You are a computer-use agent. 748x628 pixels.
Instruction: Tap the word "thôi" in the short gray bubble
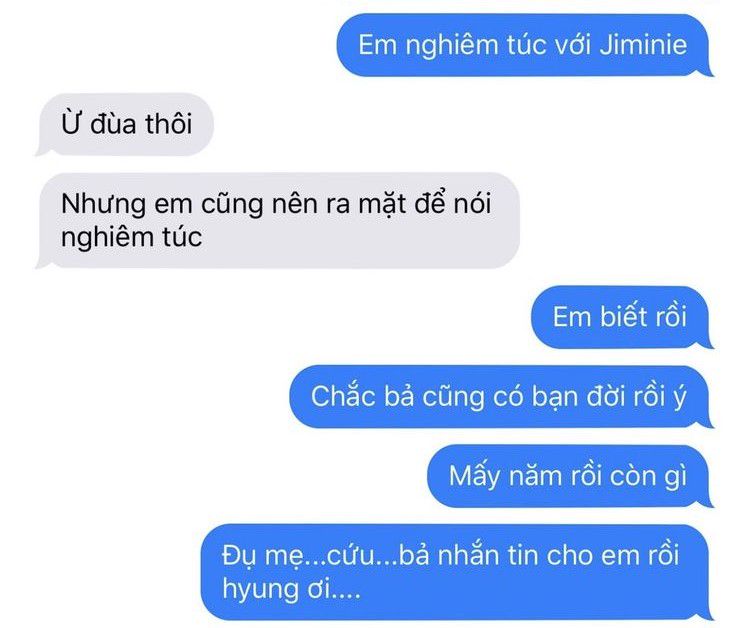(168, 125)
